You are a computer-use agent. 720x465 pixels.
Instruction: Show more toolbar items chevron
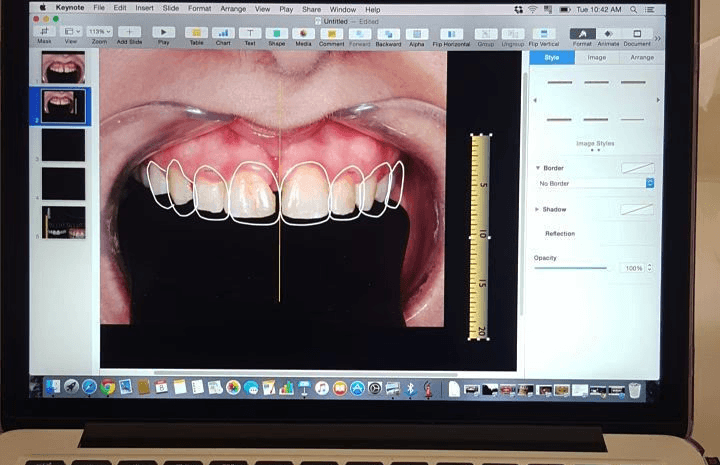click(x=658, y=39)
